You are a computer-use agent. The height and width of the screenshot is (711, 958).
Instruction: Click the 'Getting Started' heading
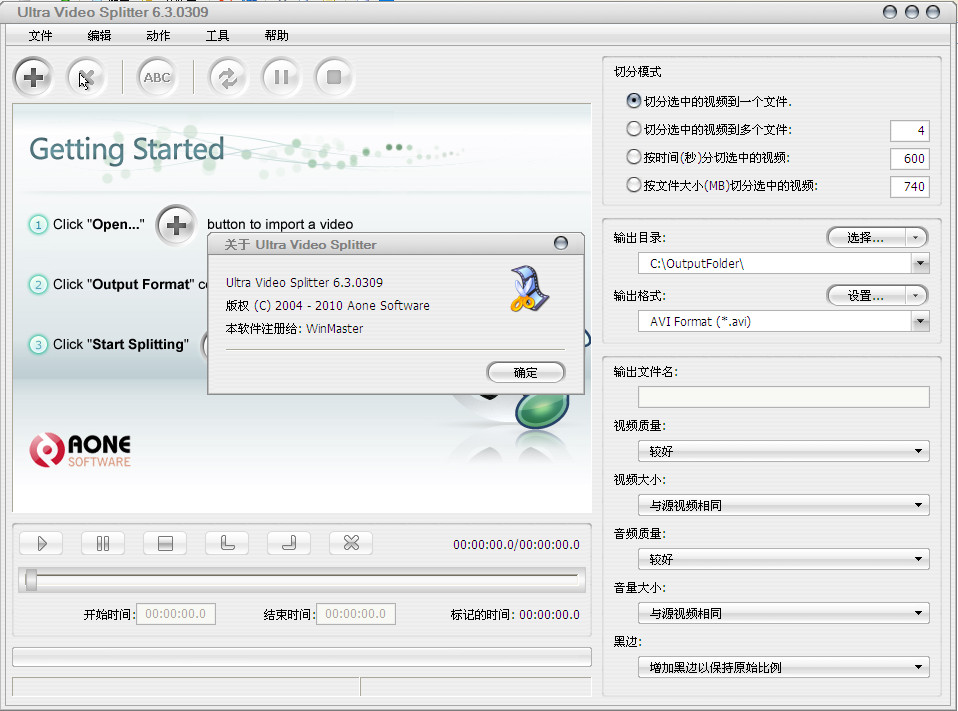(127, 150)
